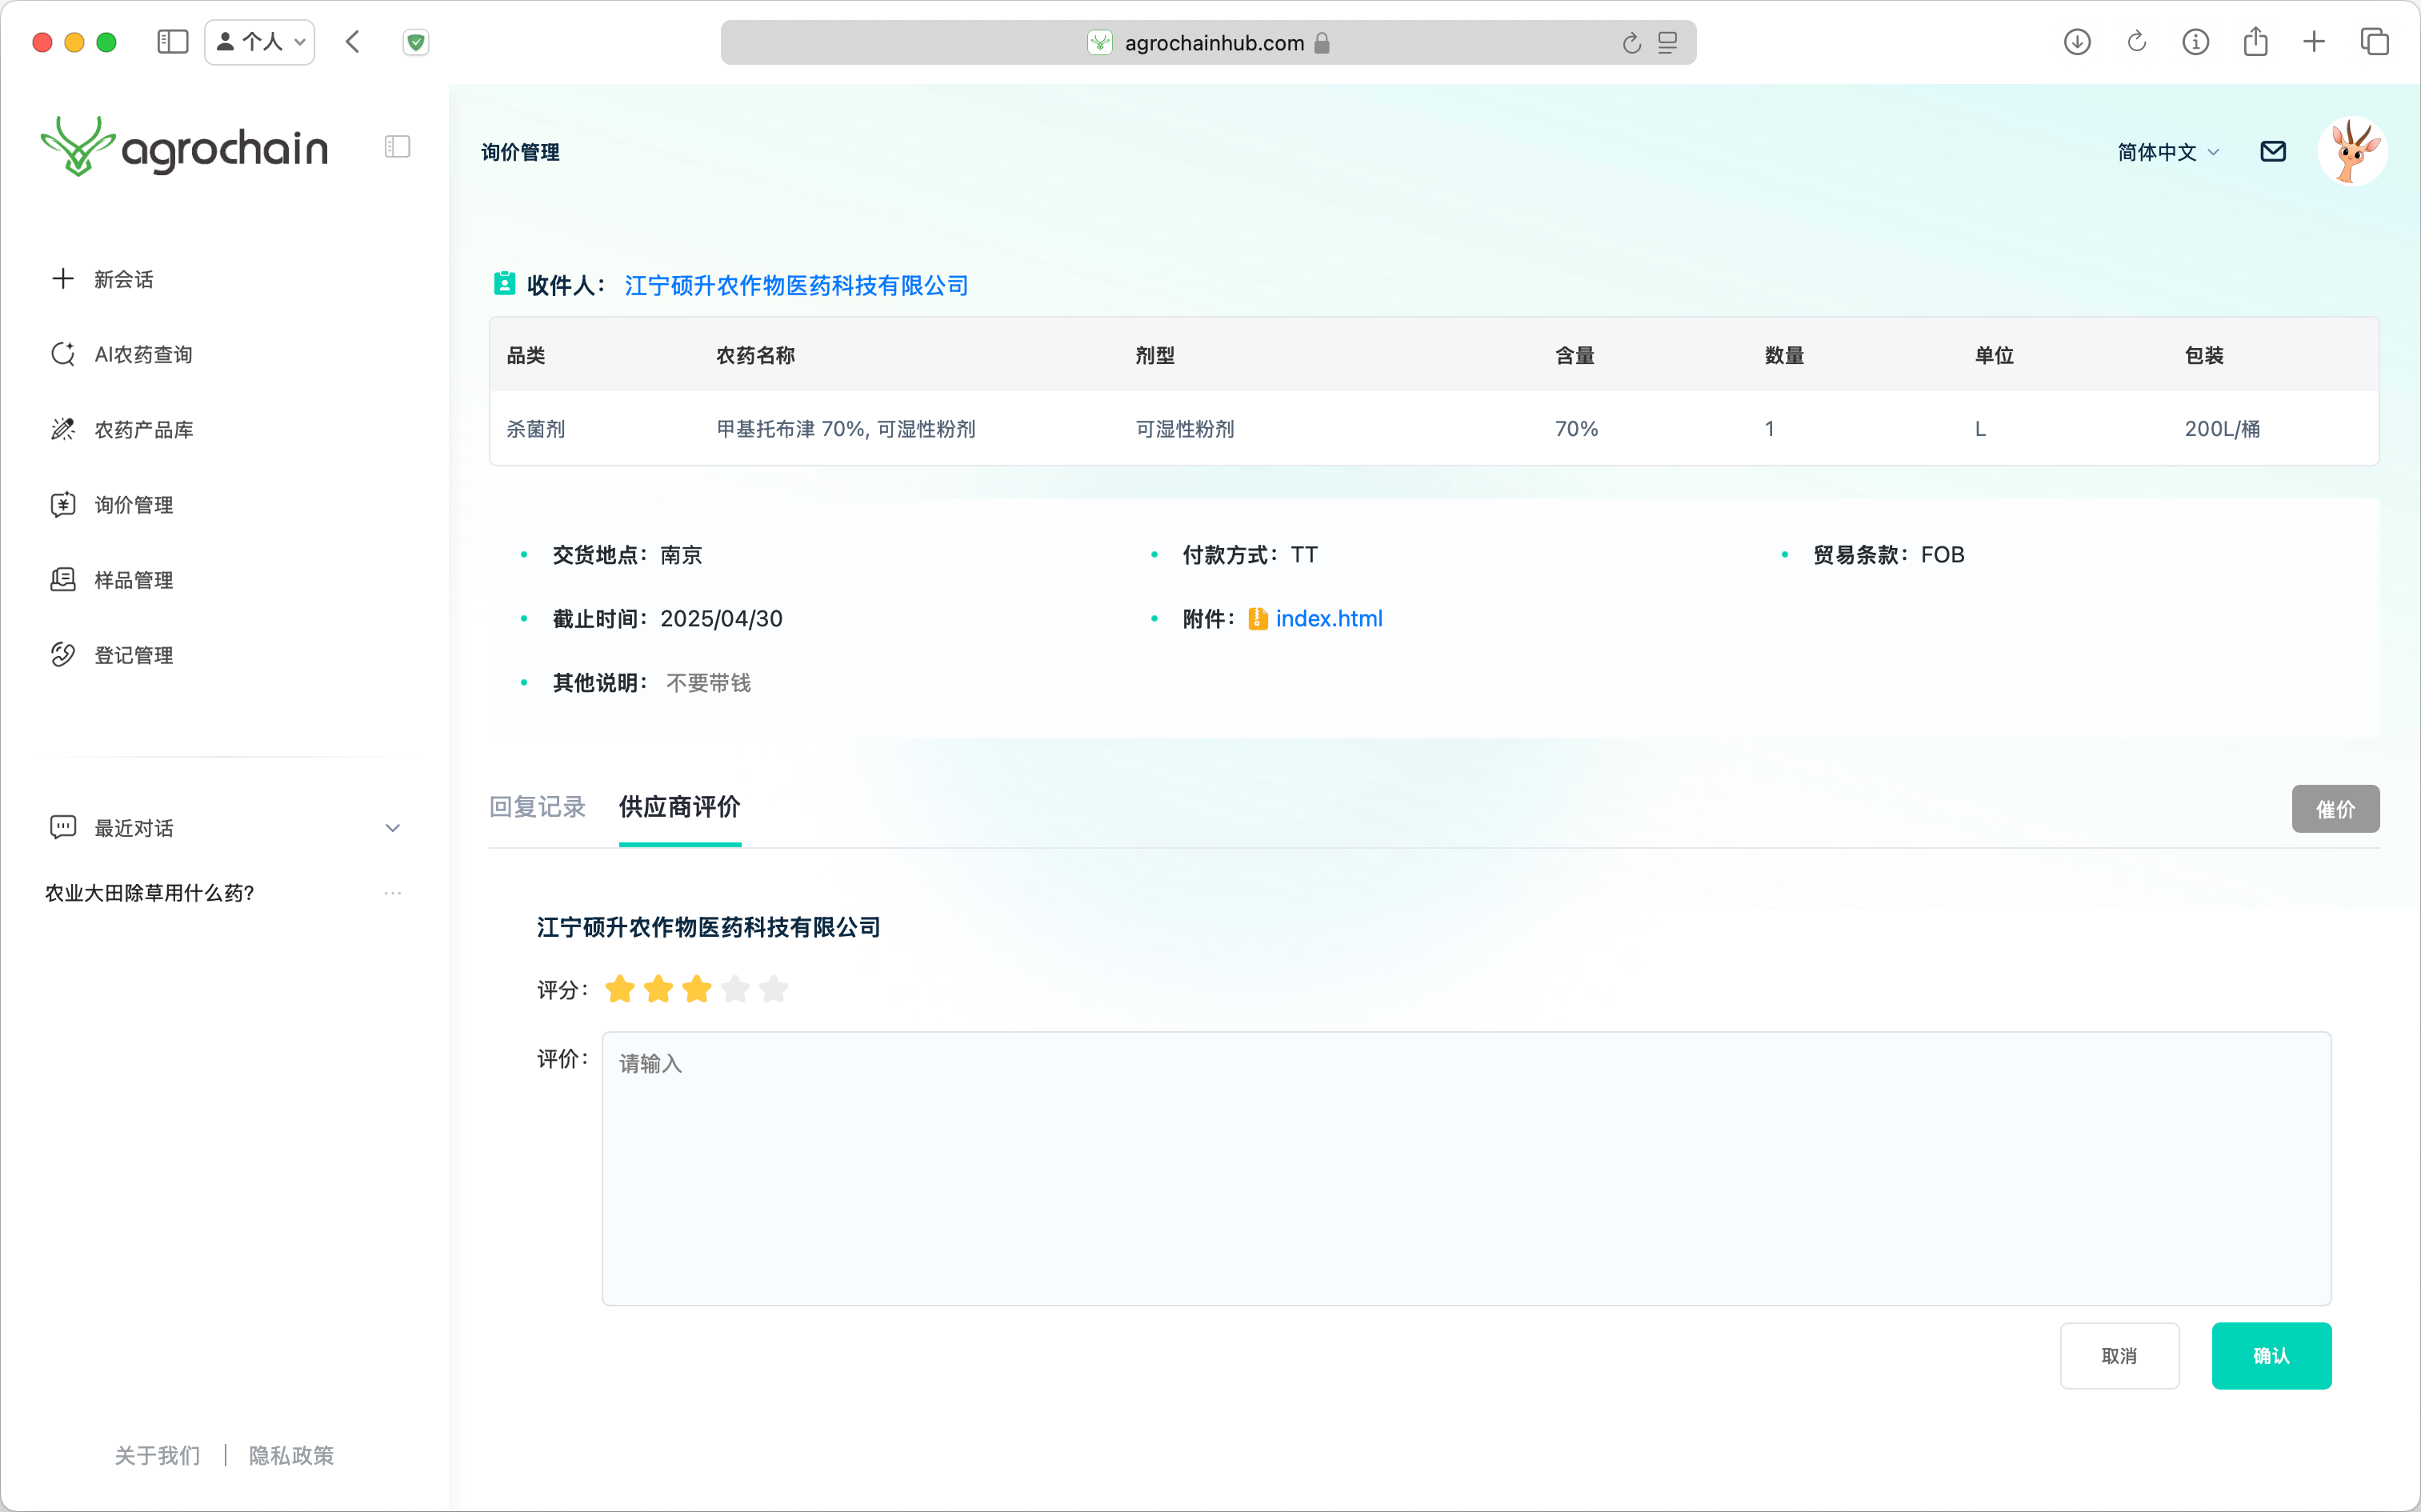Screen dimensions: 2421x1512
Task: Open 农药产品库 in the sidebar
Action: click(x=143, y=429)
